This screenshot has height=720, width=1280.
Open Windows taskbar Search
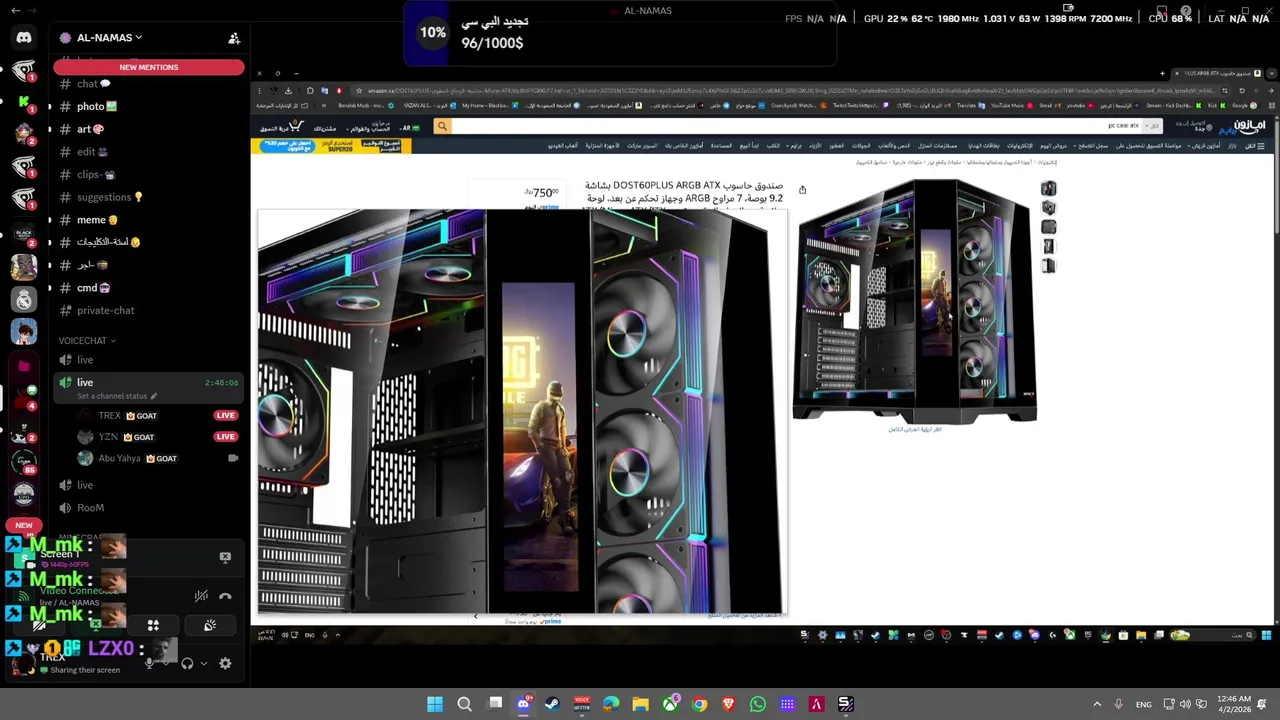pyautogui.click(x=464, y=704)
